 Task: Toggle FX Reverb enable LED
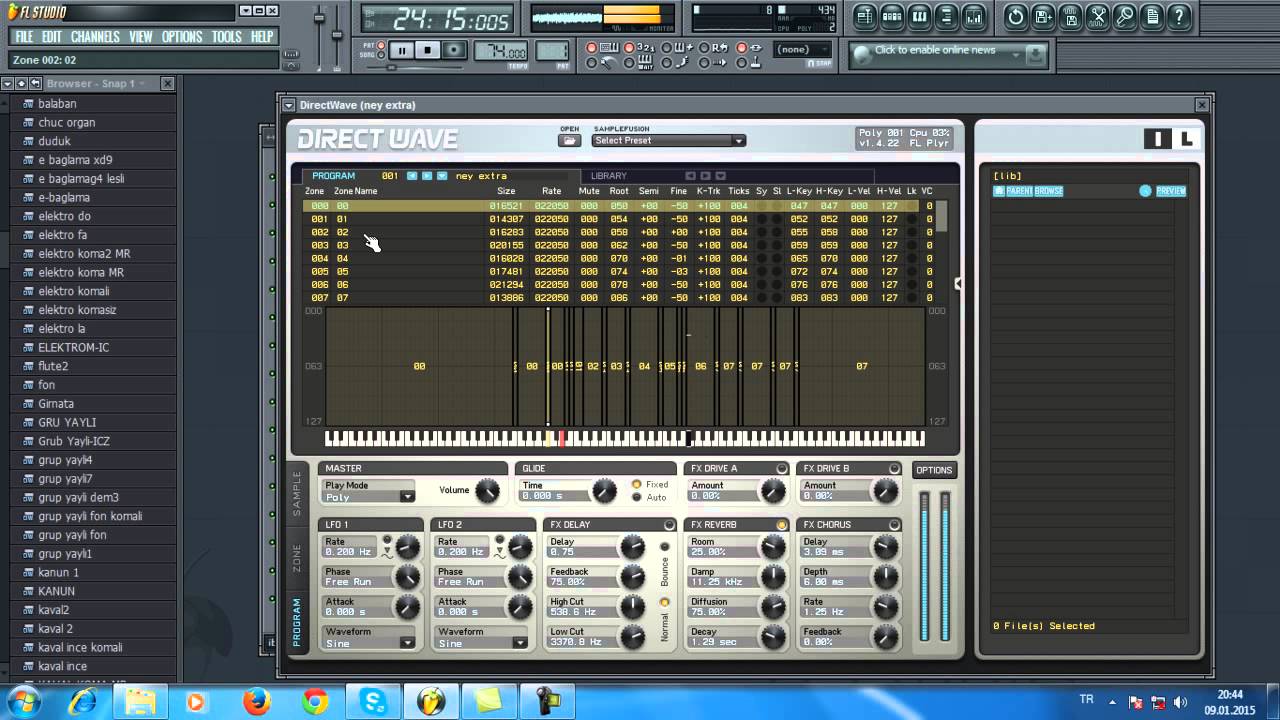[x=782, y=524]
